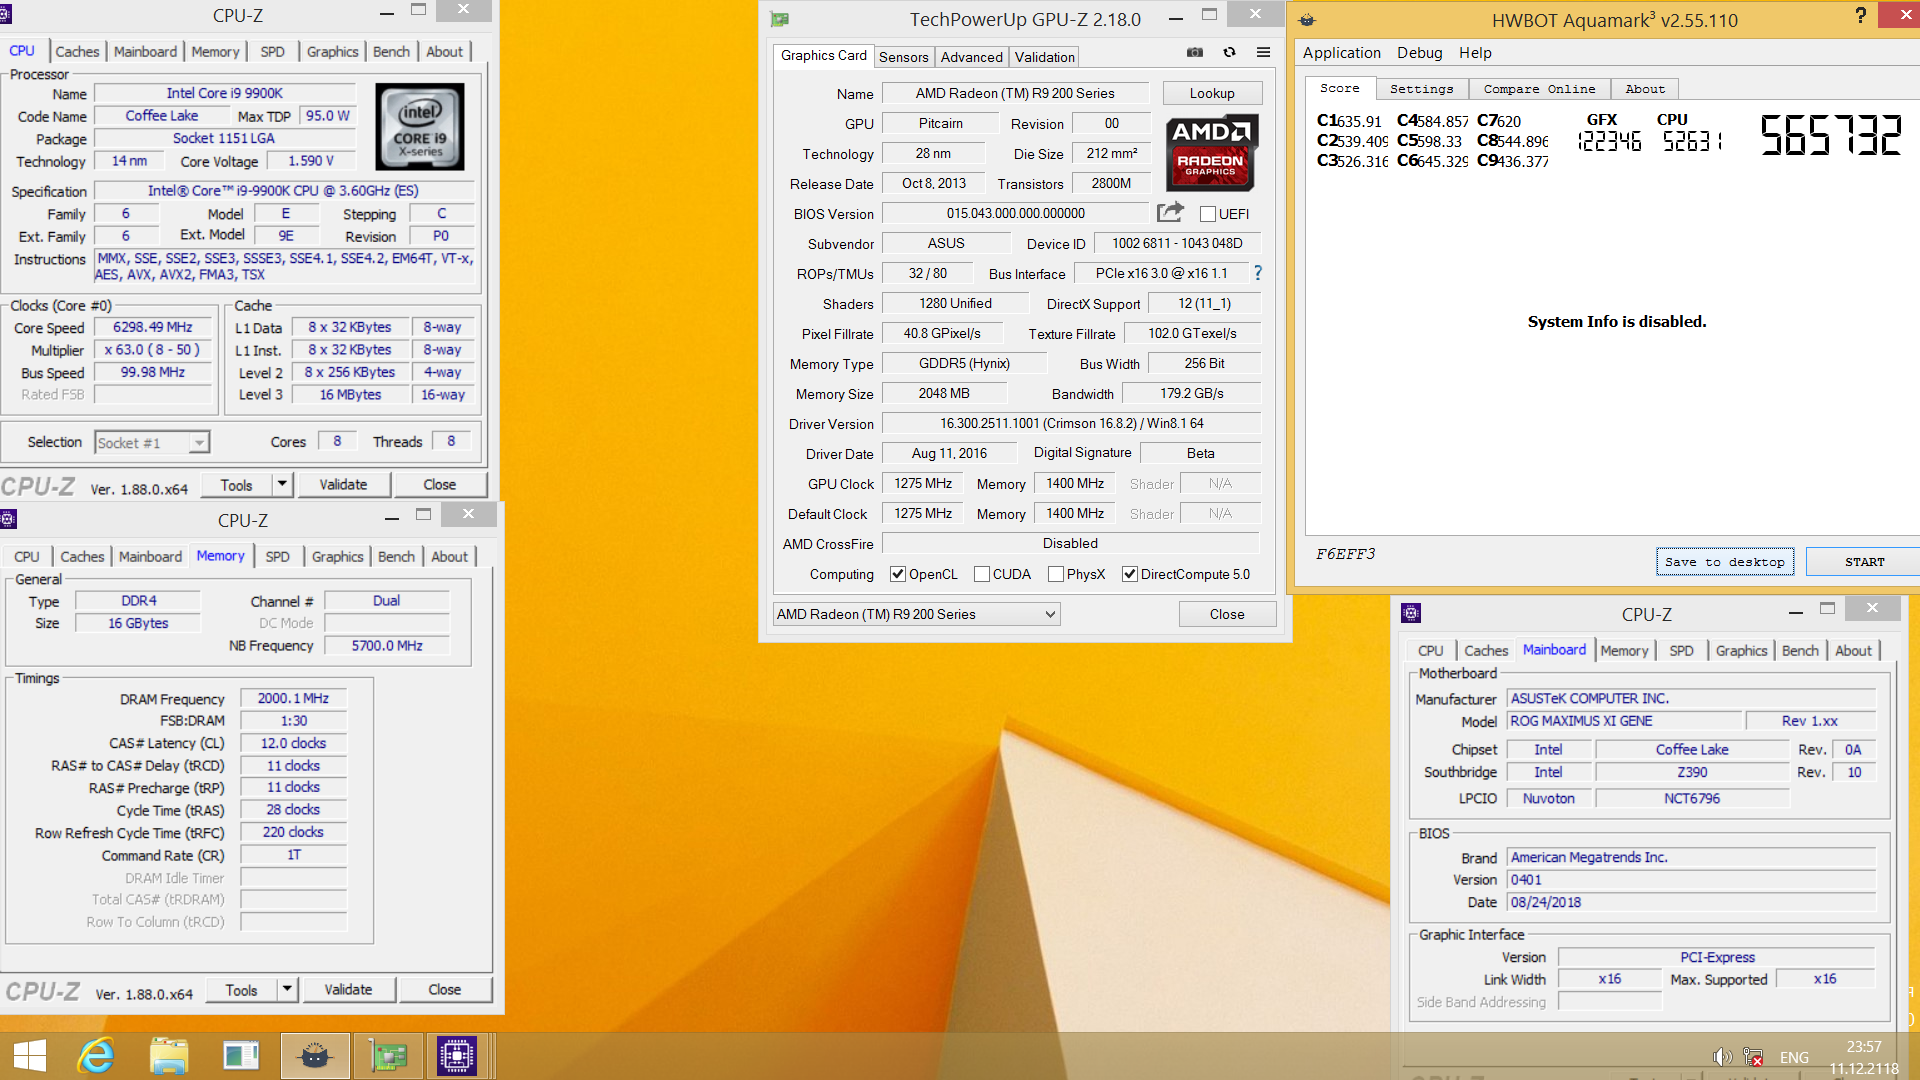
Task: Switch to Aquamark in the taskbar
Action: [315, 1056]
